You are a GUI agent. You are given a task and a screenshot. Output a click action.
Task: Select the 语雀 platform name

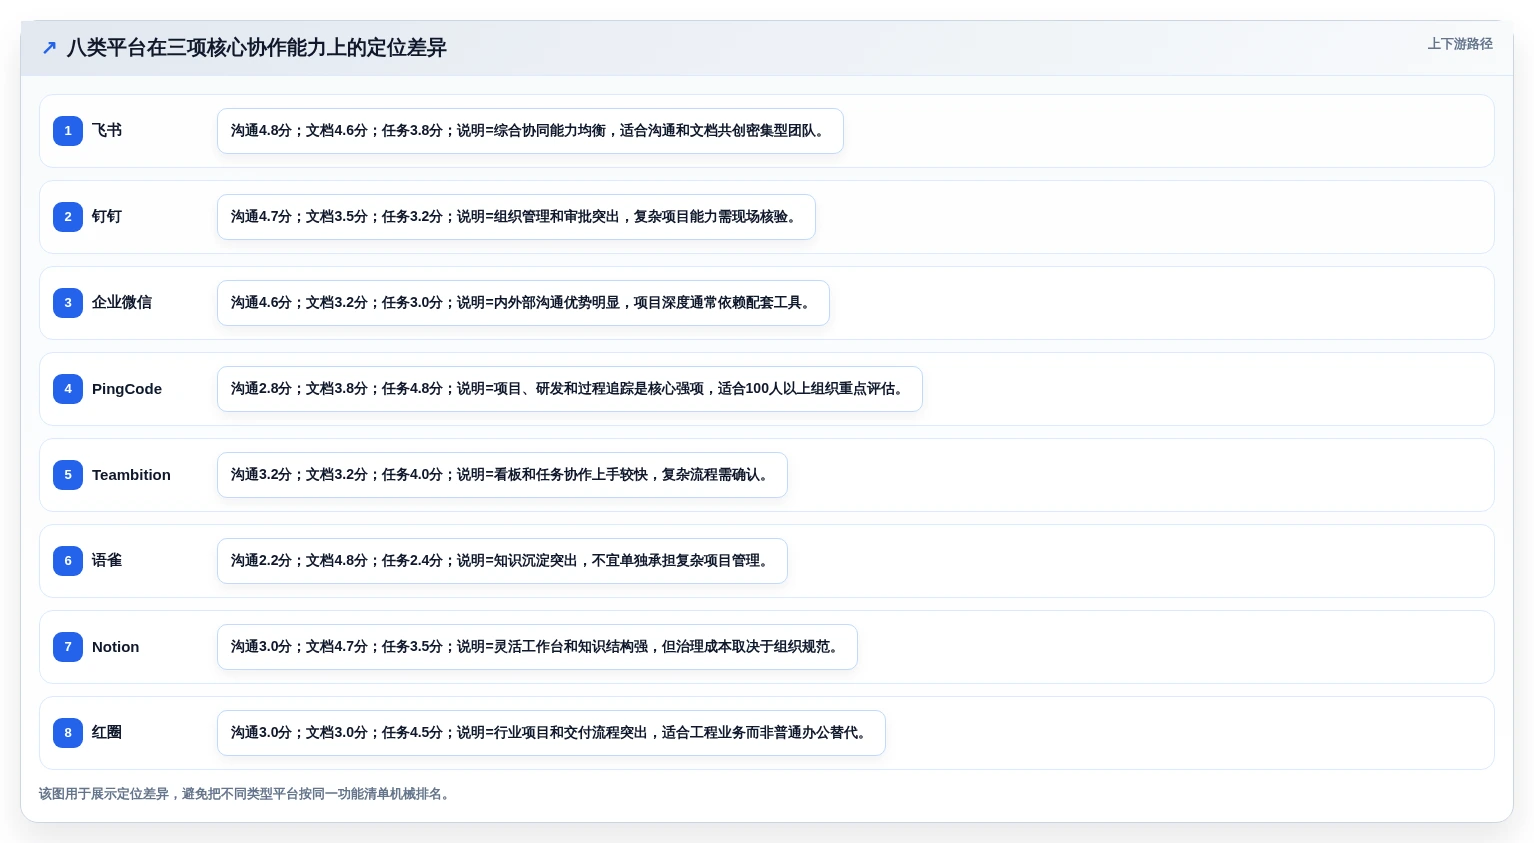[107, 561]
